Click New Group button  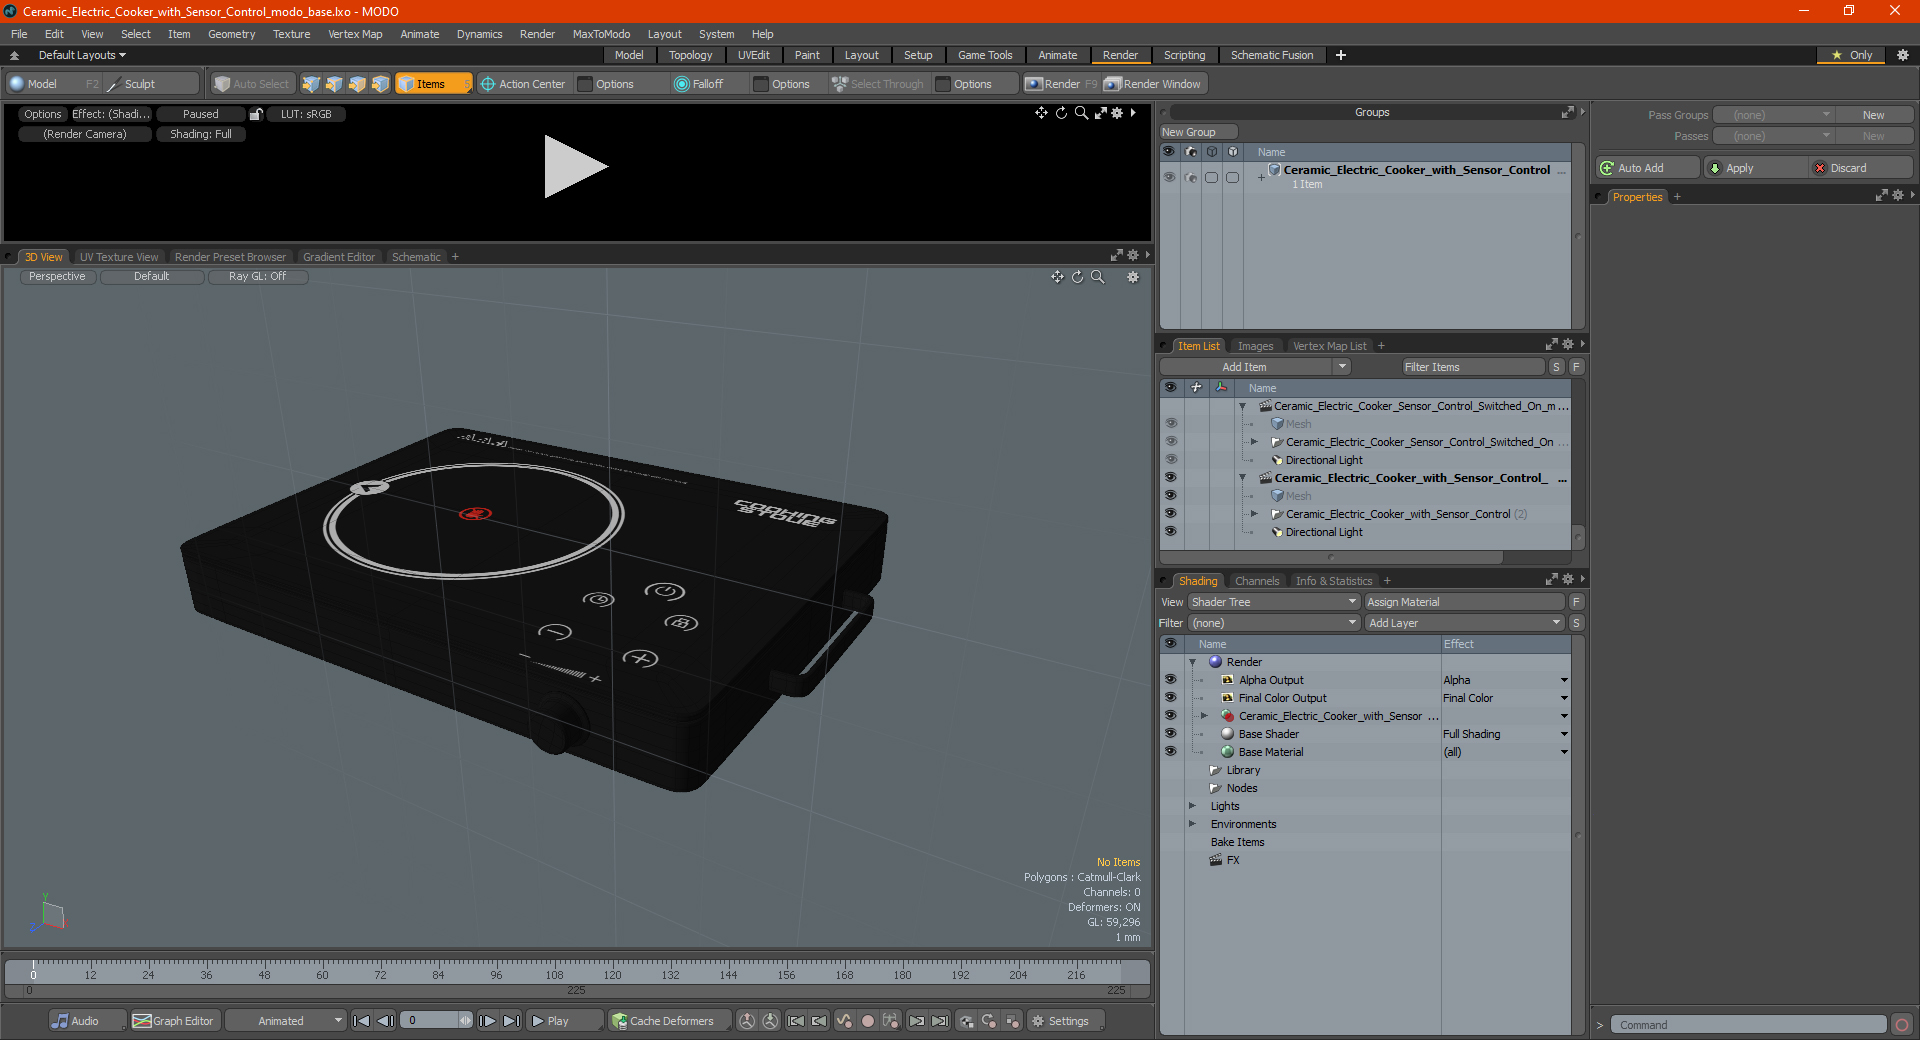(x=1198, y=132)
